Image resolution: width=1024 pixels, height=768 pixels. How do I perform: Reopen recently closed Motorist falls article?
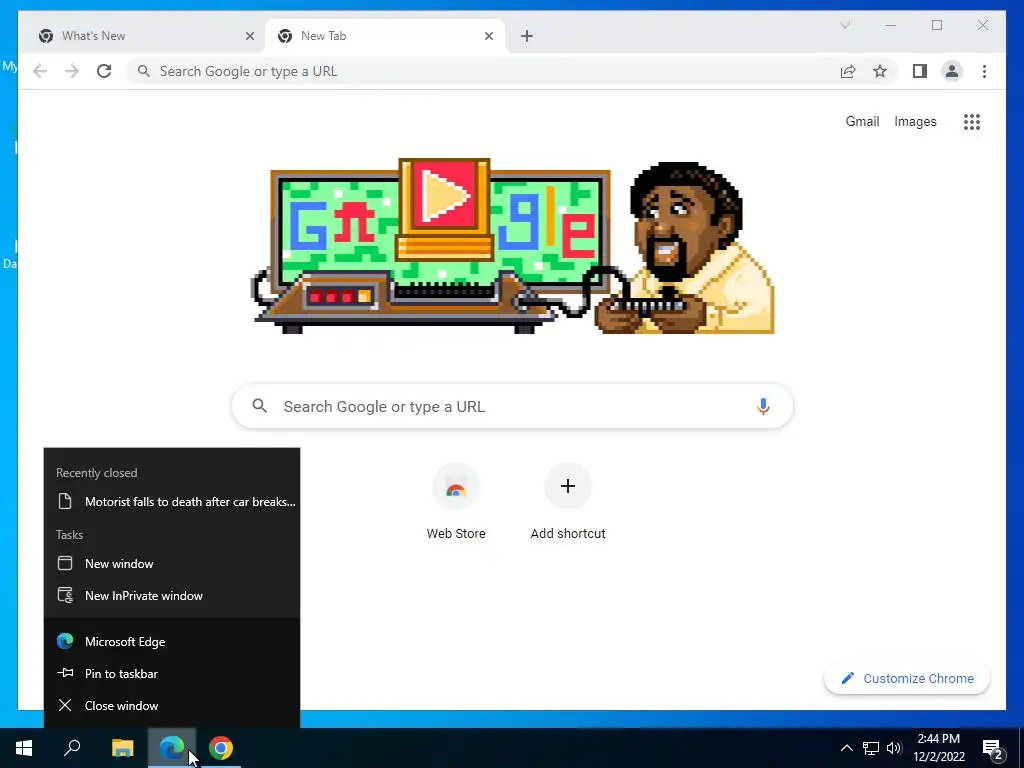(x=172, y=502)
